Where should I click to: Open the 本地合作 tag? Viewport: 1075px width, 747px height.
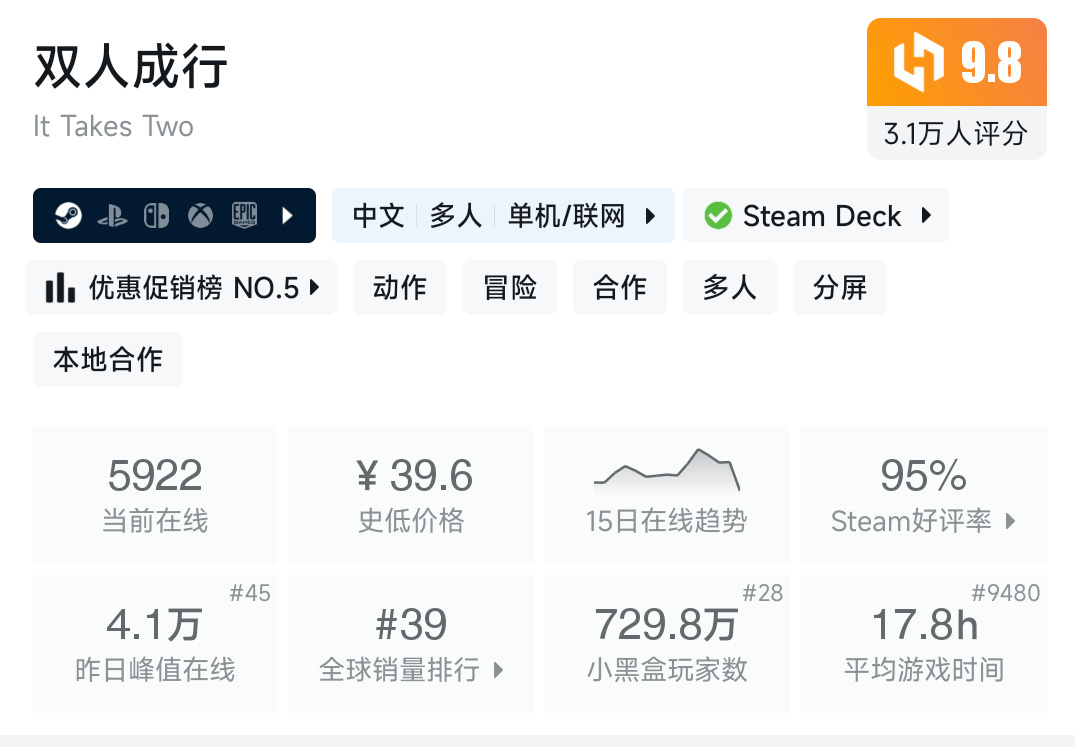click(x=107, y=359)
